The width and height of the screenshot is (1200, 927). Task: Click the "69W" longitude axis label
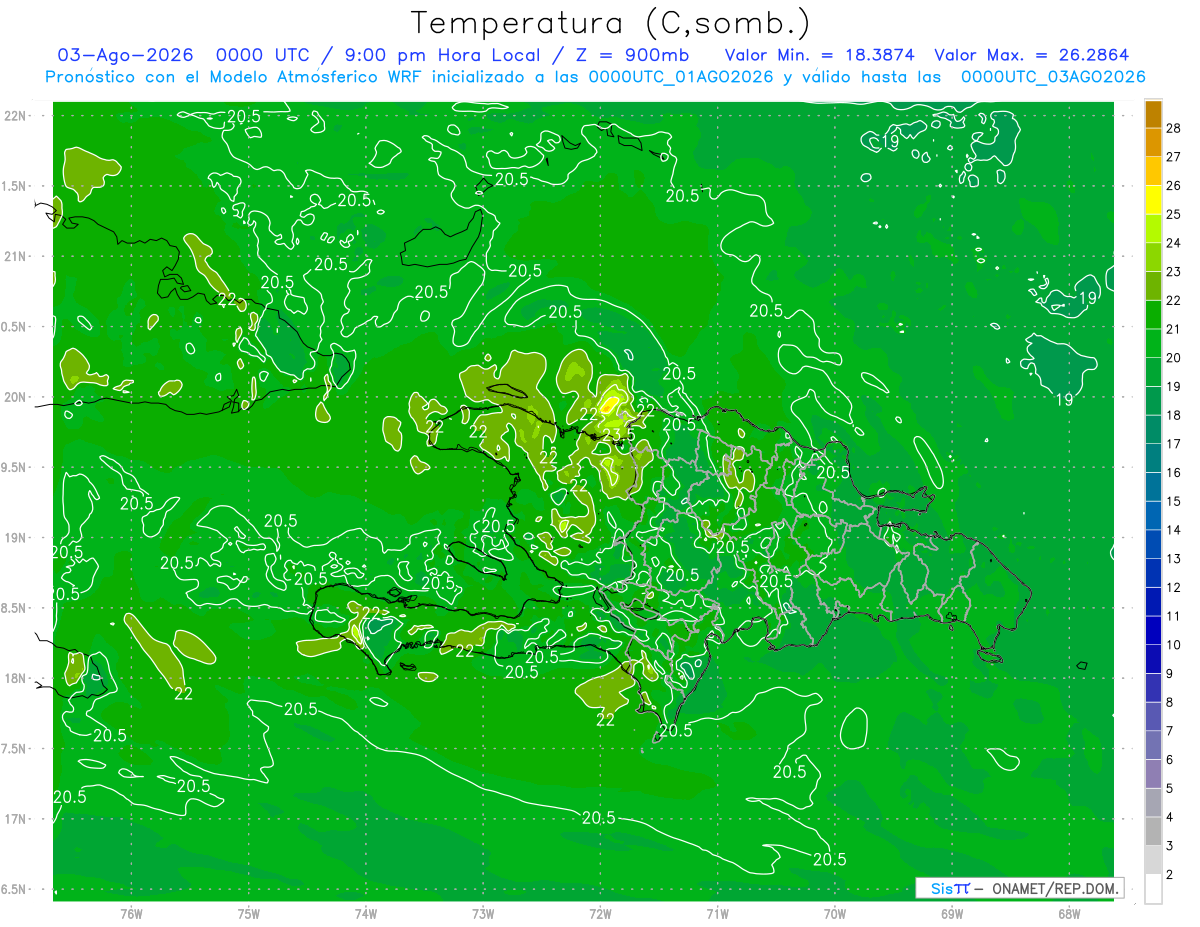point(952,914)
